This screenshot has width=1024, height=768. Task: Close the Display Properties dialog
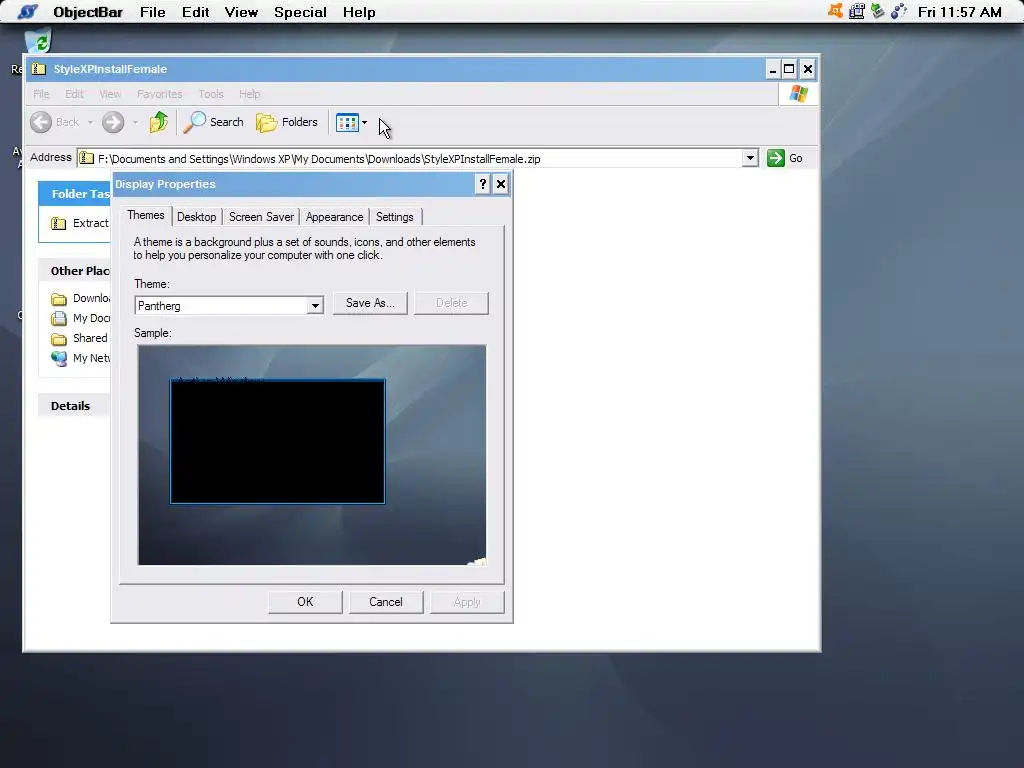(x=501, y=184)
